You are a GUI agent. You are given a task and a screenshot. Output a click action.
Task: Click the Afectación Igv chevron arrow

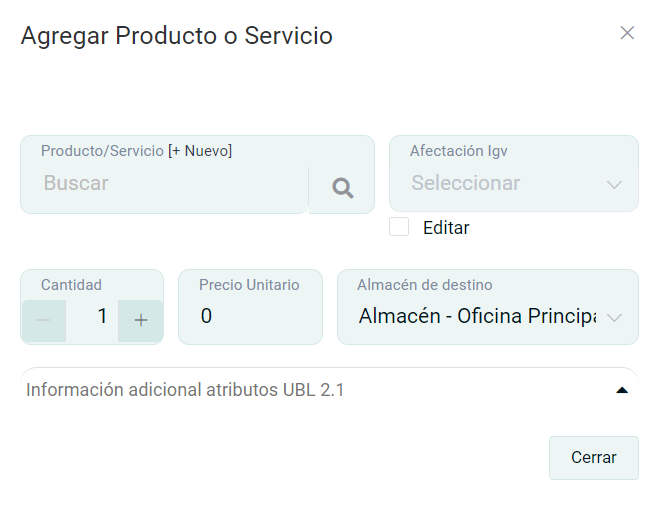(x=614, y=184)
